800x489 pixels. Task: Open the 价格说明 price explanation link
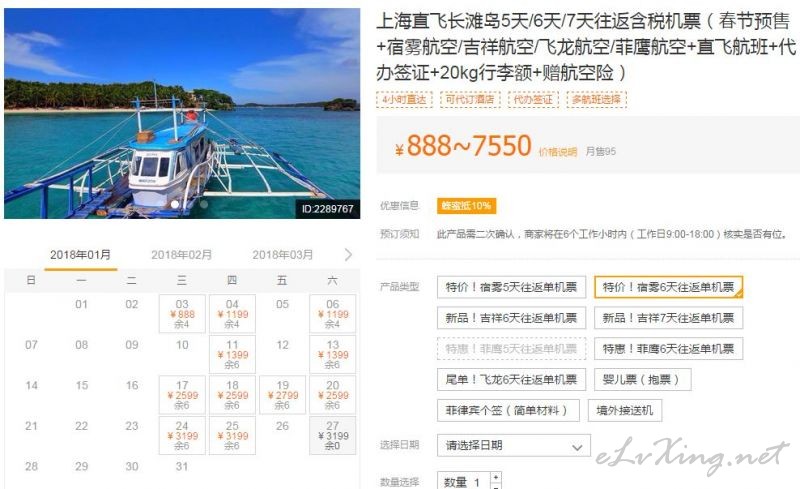click(558, 152)
